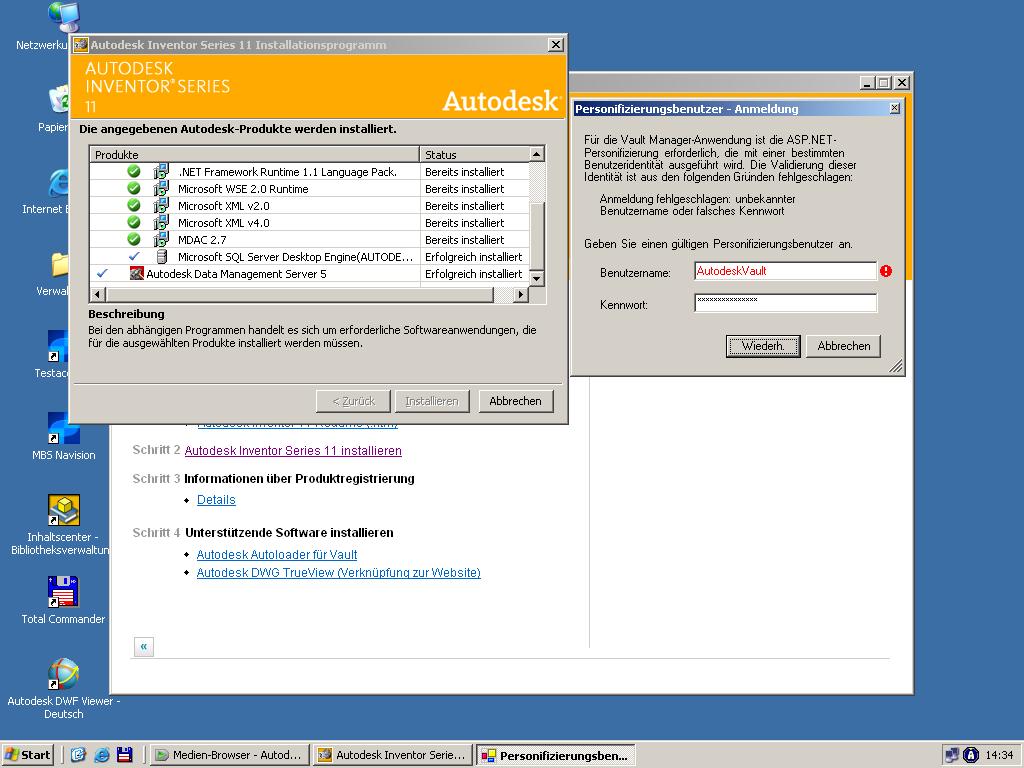1024x768 pixels.
Task: Click the Autodesk Data Management Server icon
Action: pos(136,274)
